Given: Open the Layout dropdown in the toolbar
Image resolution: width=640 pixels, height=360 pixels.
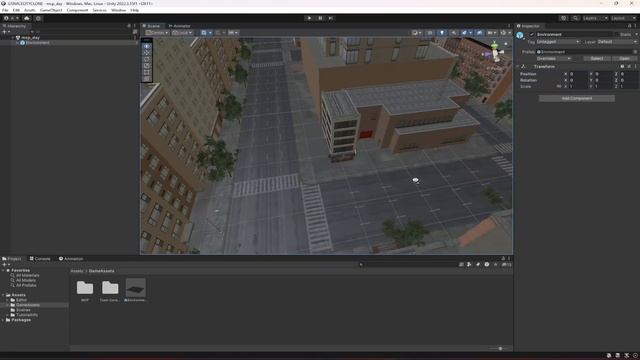Looking at the screenshot, I should point(623,18).
